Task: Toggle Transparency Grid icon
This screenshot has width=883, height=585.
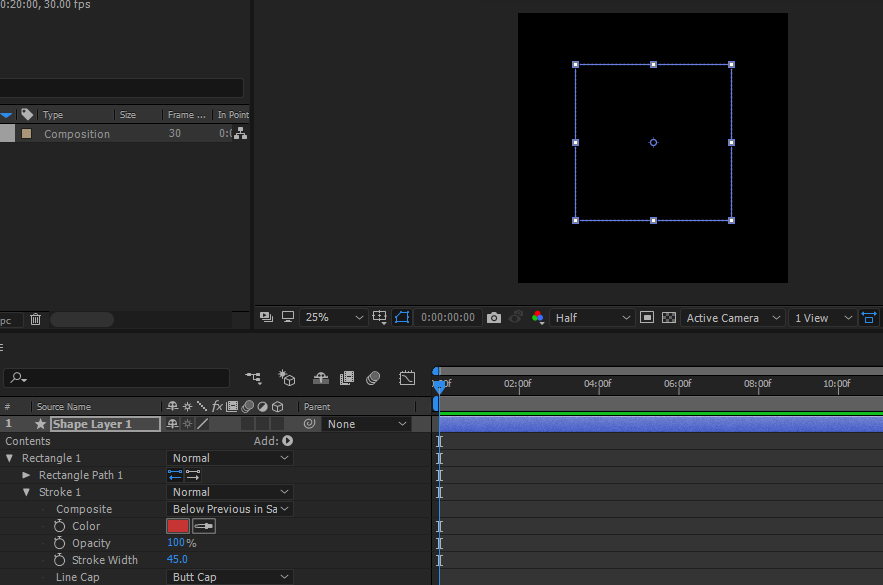Action: 668,318
